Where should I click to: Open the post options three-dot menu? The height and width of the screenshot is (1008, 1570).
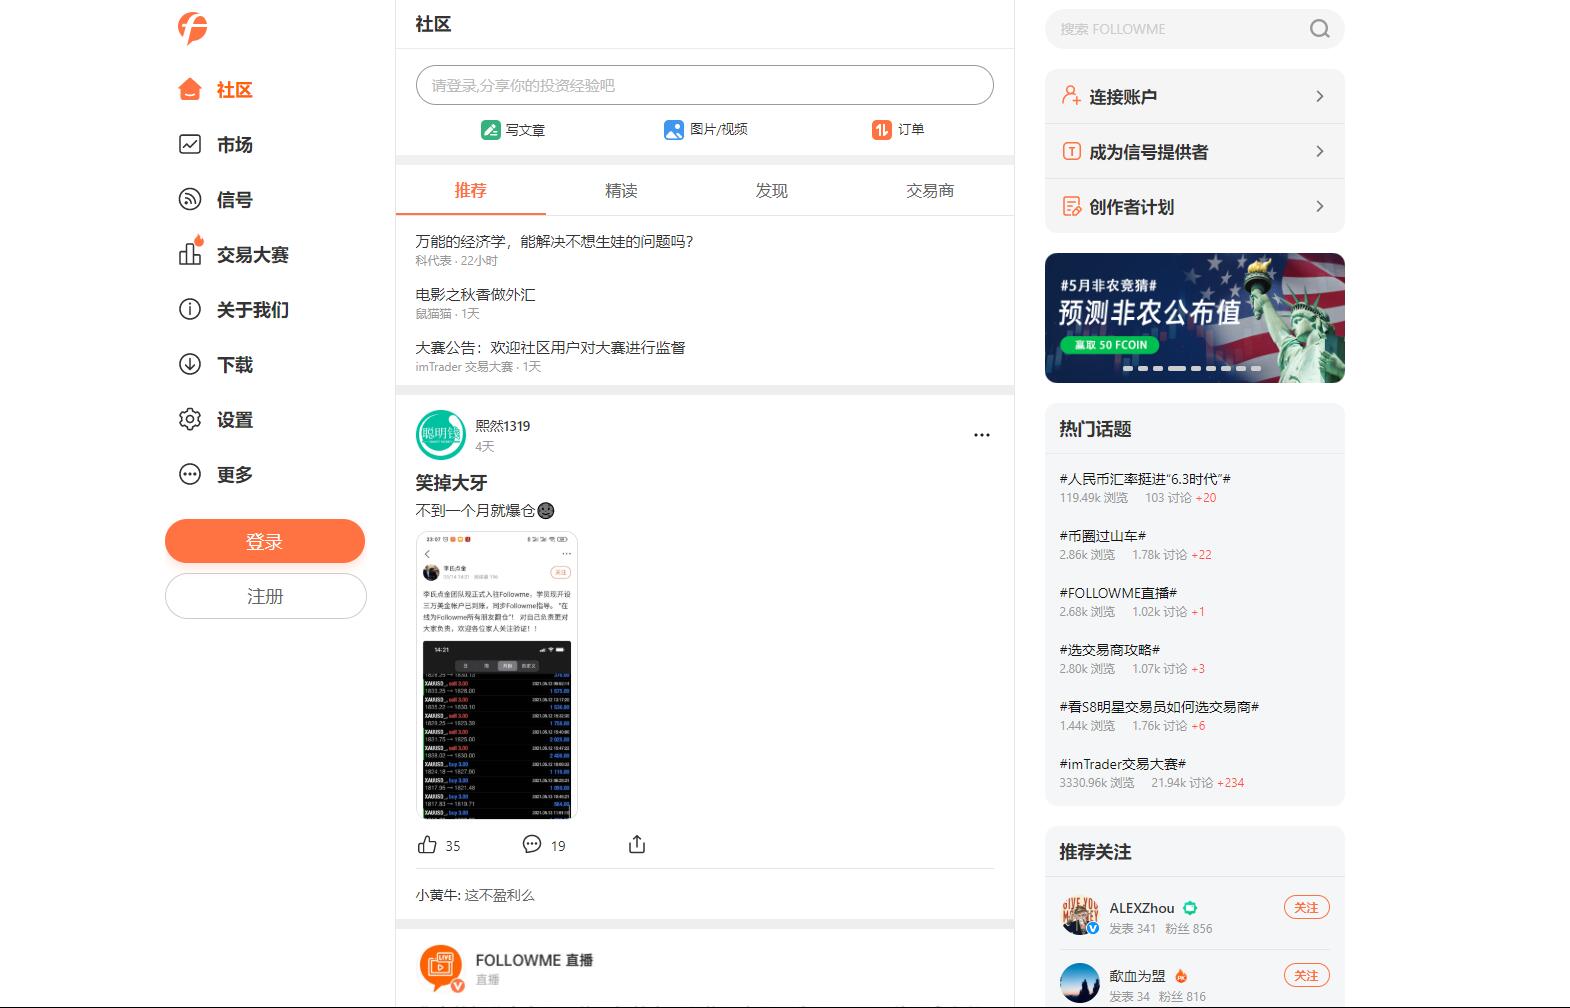coord(982,435)
